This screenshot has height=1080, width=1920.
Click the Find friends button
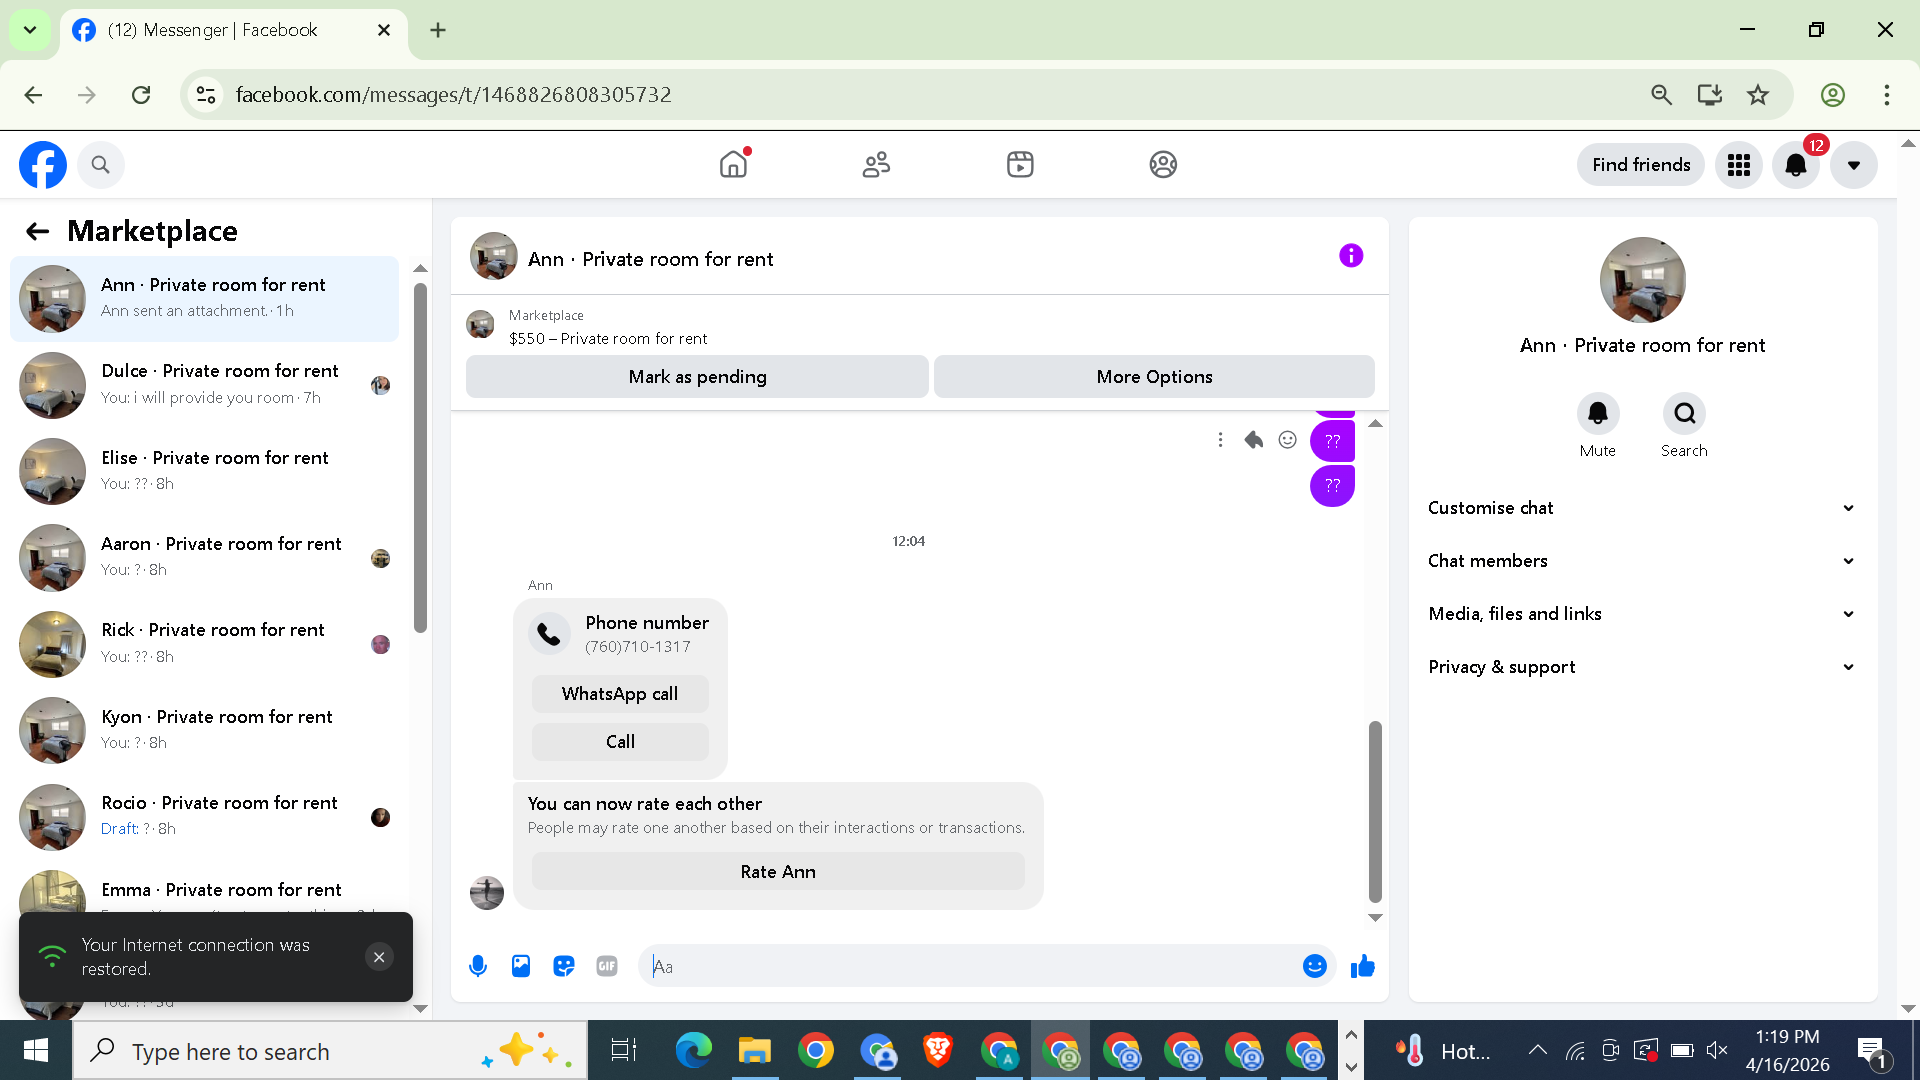click(x=1641, y=165)
